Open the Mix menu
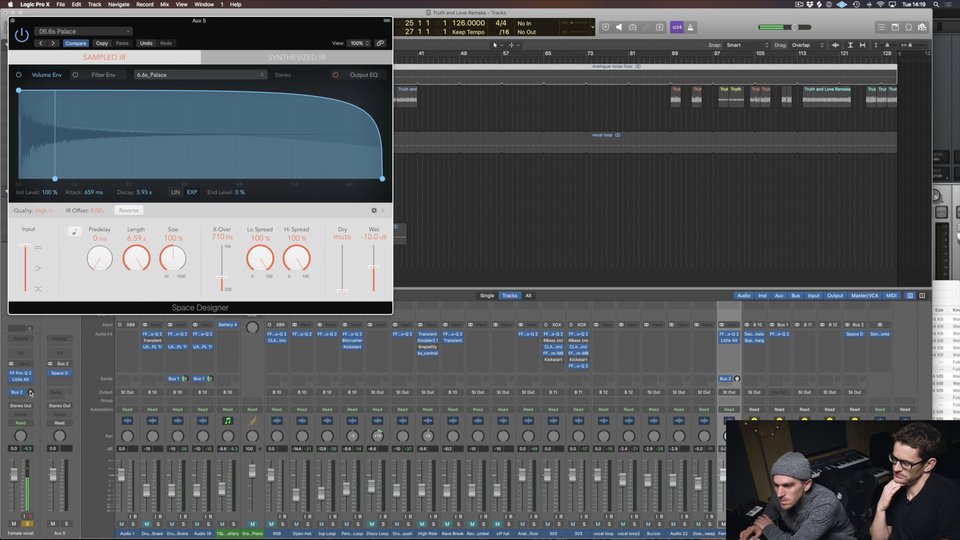This screenshot has width=960, height=540. point(164,4)
